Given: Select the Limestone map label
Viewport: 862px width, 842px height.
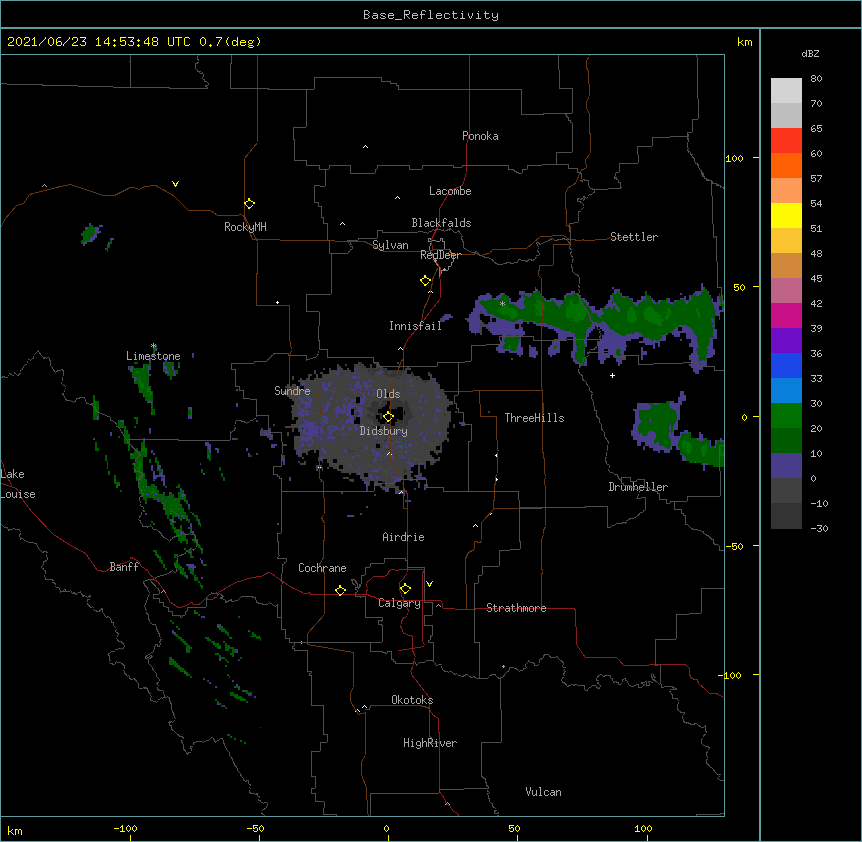Looking at the screenshot, I should (x=153, y=356).
